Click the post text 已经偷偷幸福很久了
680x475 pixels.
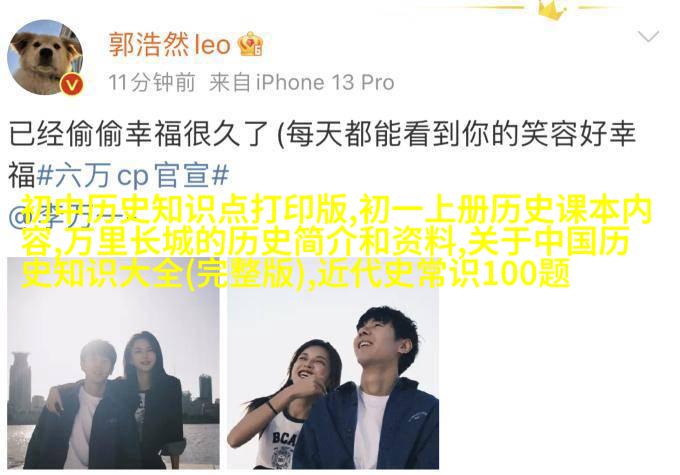tap(138, 133)
